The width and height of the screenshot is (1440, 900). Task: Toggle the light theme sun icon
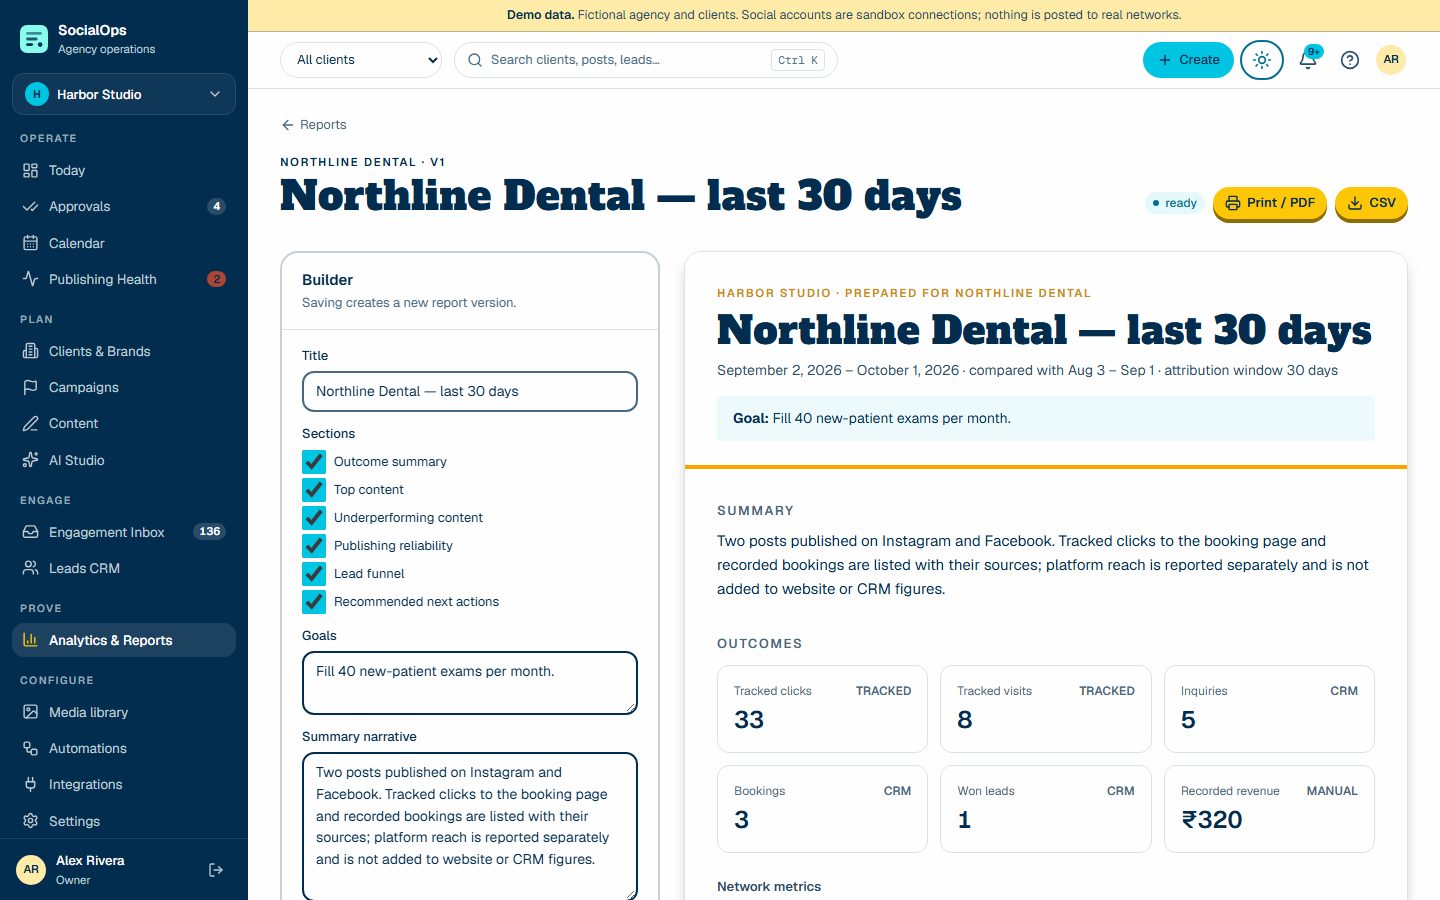(x=1262, y=60)
